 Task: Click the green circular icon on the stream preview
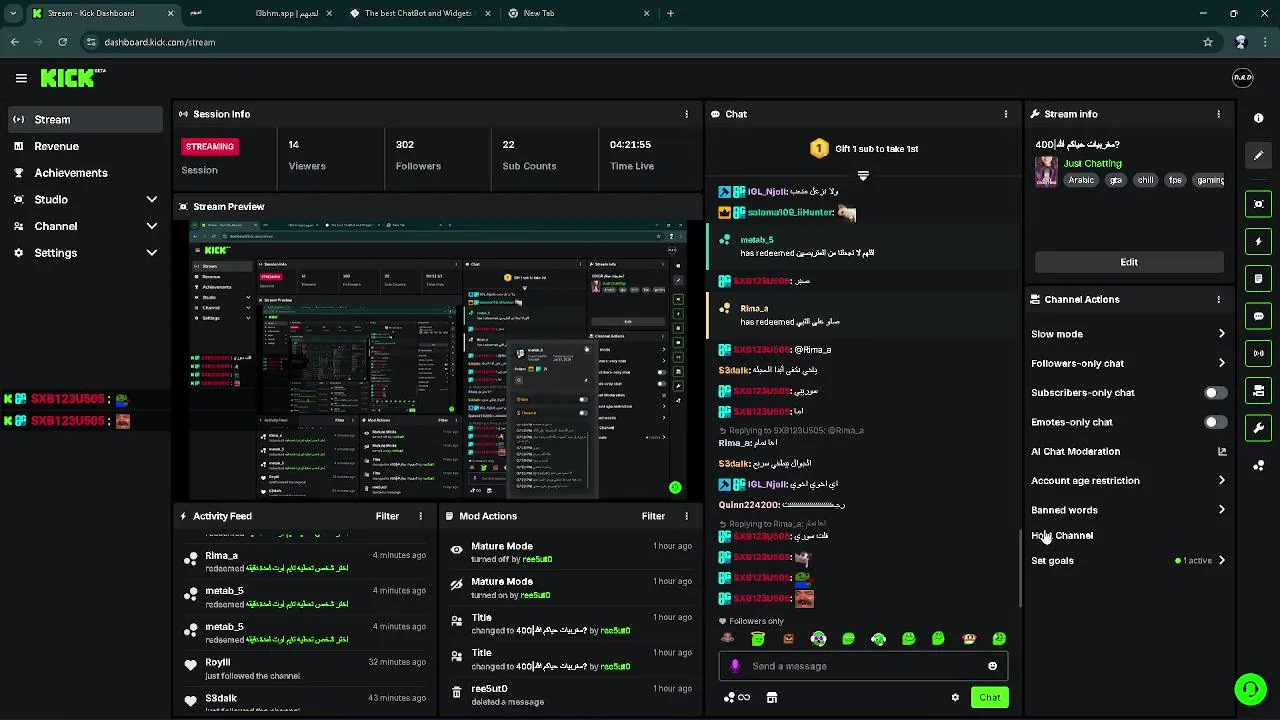(675, 488)
